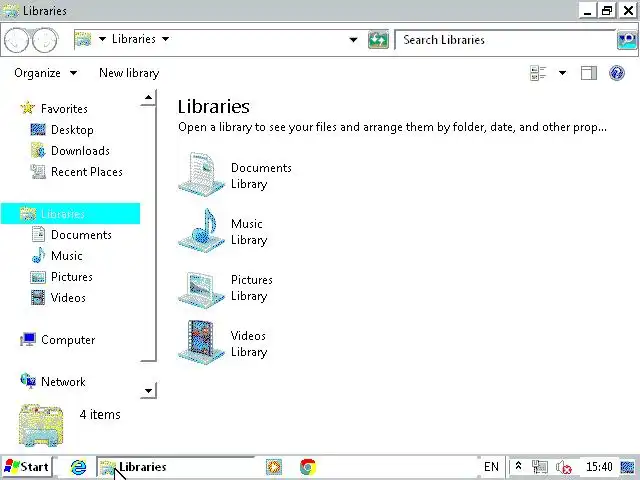640x480 pixels.
Task: Show hidden tray icons
Action: coord(518,466)
